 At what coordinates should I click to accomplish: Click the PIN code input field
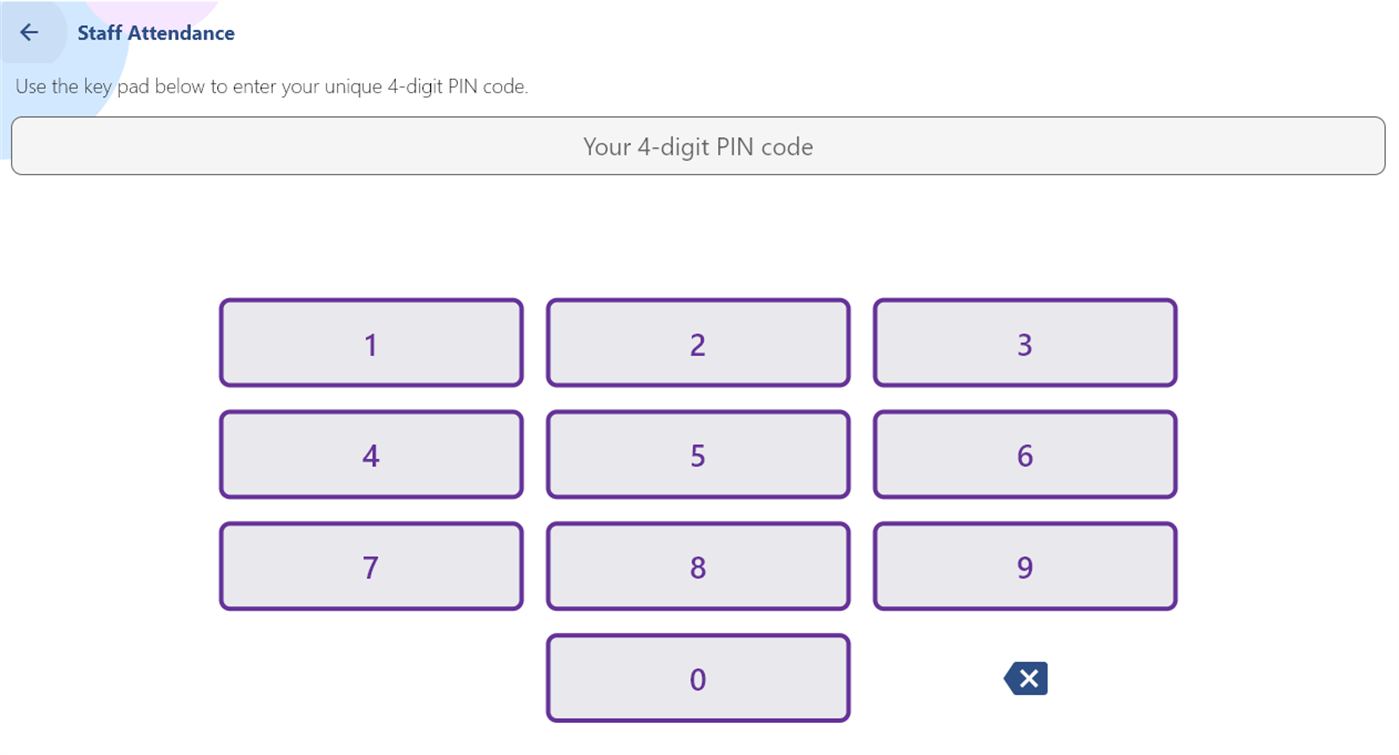[698, 146]
